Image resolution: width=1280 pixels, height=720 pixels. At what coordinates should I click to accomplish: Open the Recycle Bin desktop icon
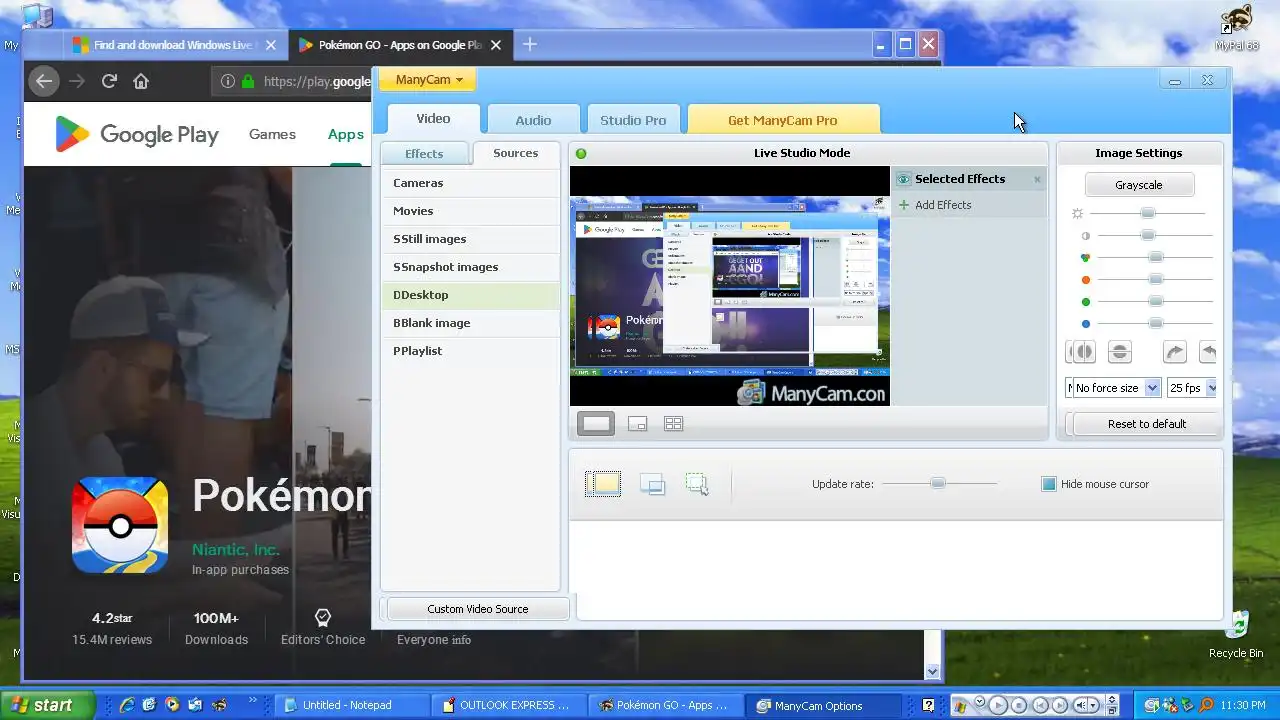1236,634
